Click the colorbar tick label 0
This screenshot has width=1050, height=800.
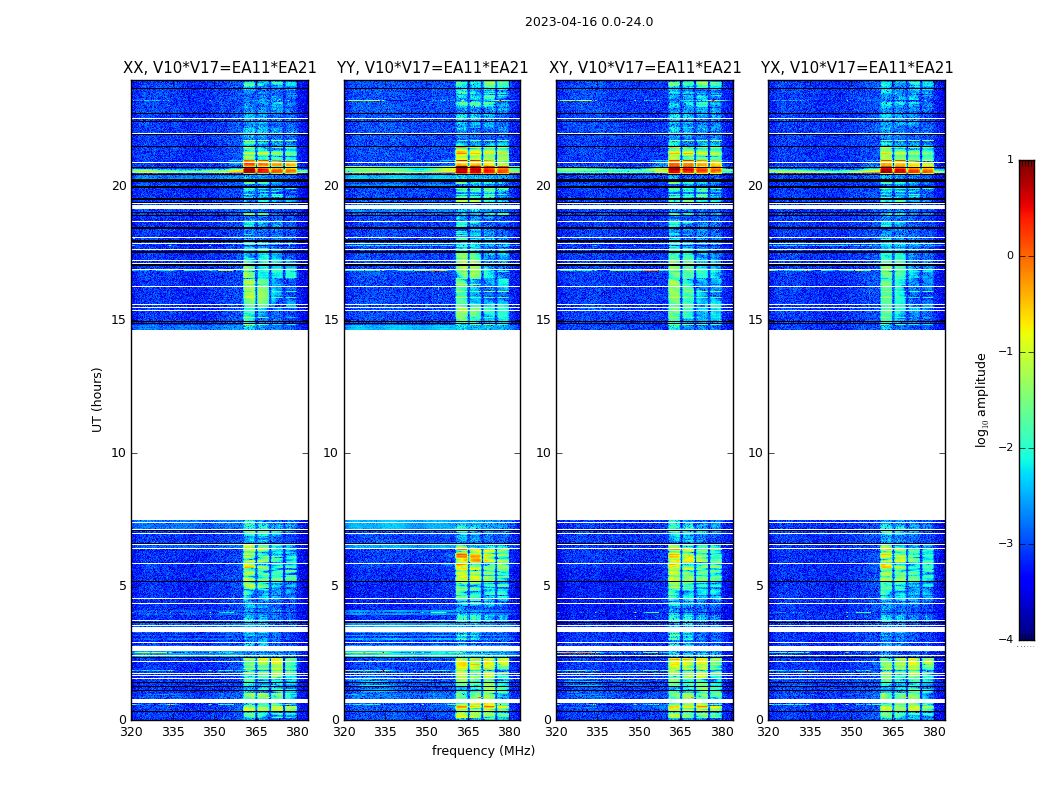point(1009,256)
